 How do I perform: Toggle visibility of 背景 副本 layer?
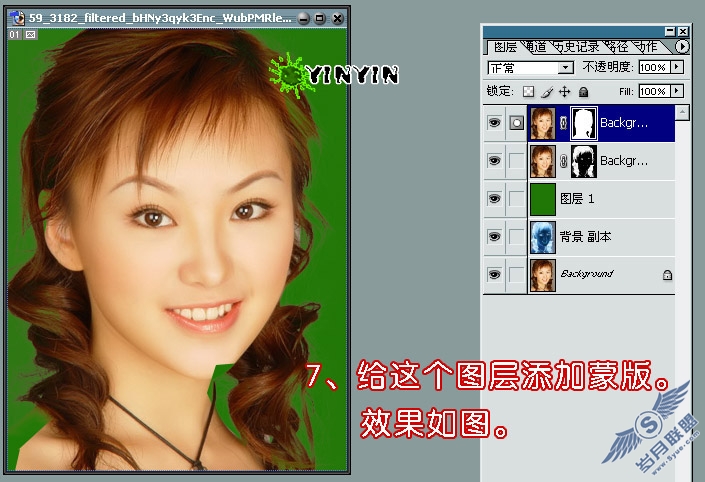[495, 236]
